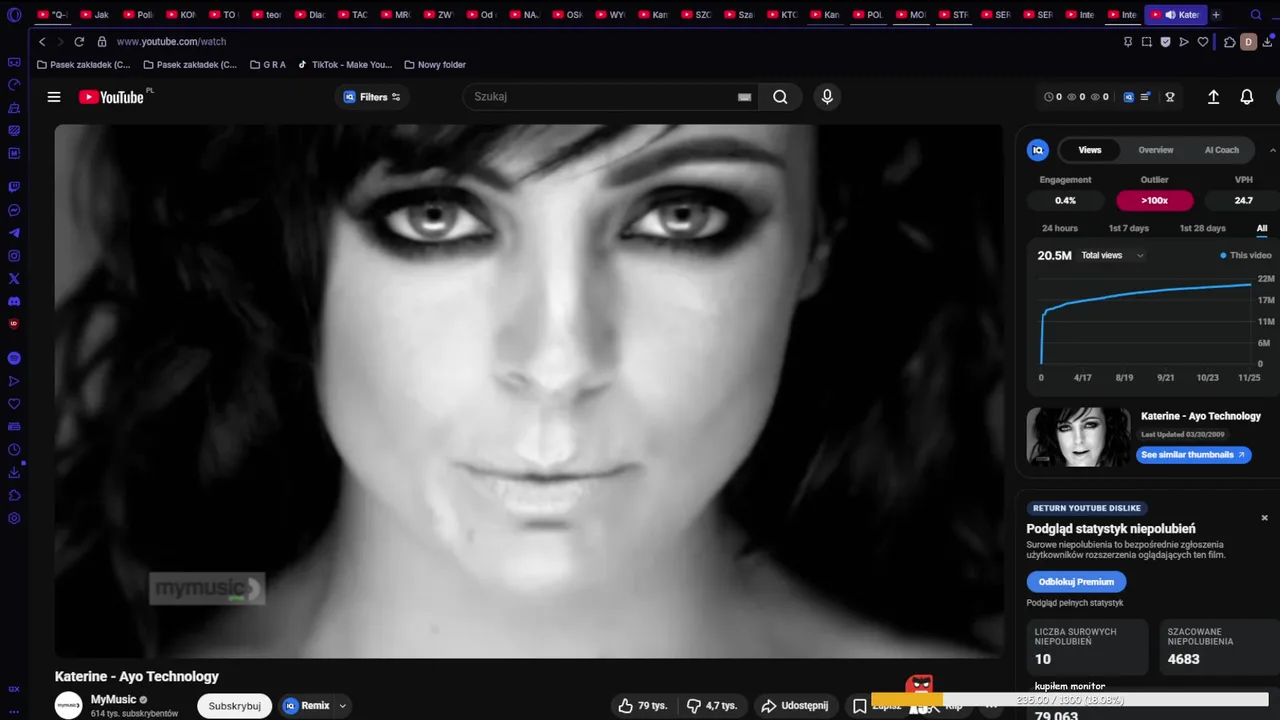The width and height of the screenshot is (1280, 720).
Task: Click the Odblokuj Premium button
Action: 1076,581
